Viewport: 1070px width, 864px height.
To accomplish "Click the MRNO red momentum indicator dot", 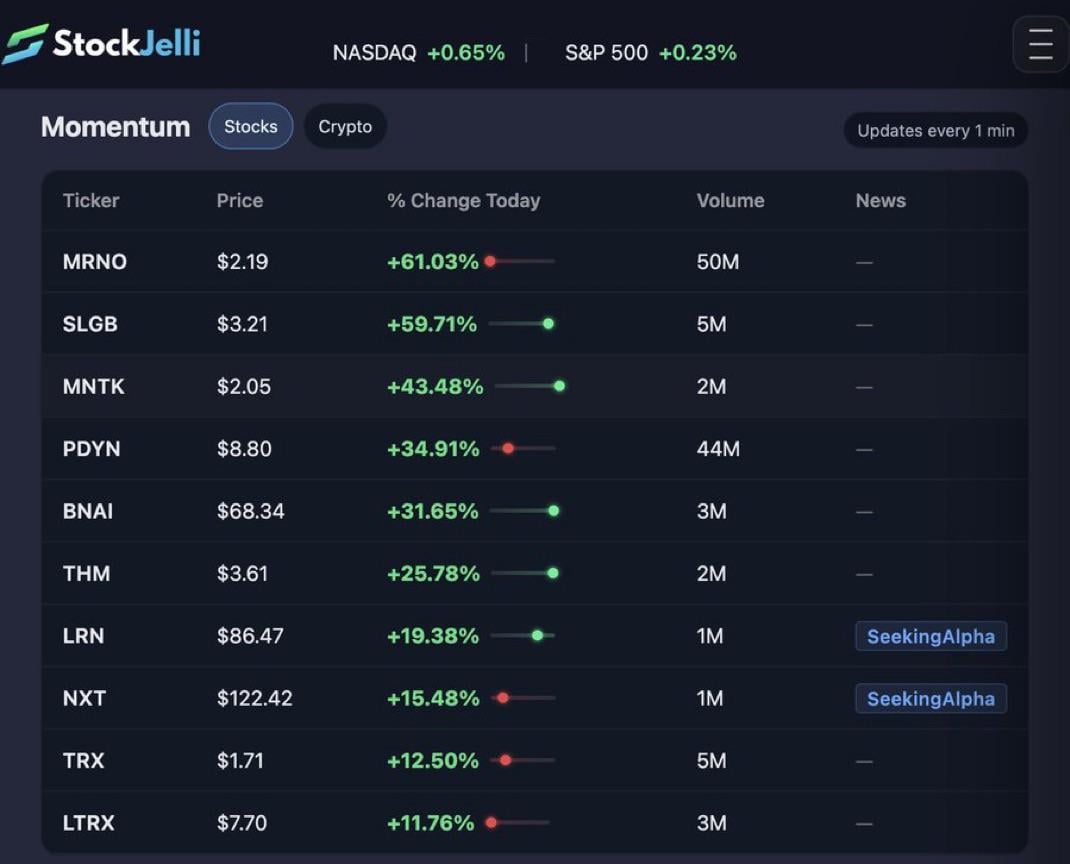I will [490, 261].
